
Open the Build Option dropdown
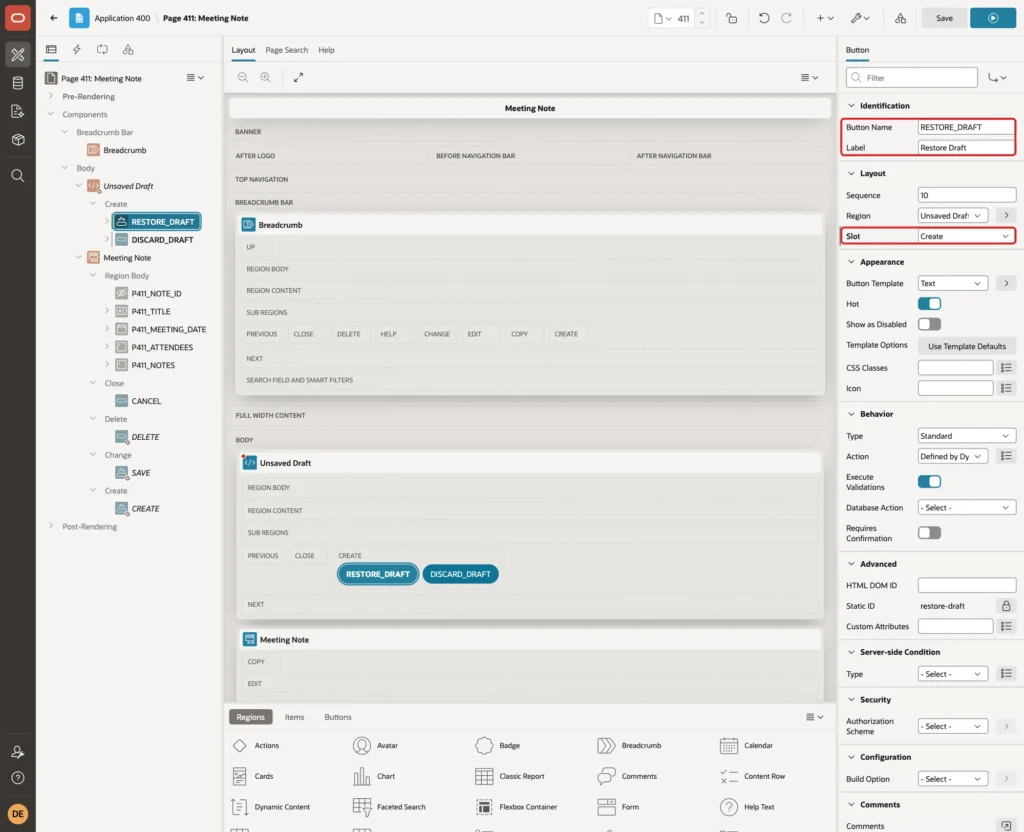953,779
